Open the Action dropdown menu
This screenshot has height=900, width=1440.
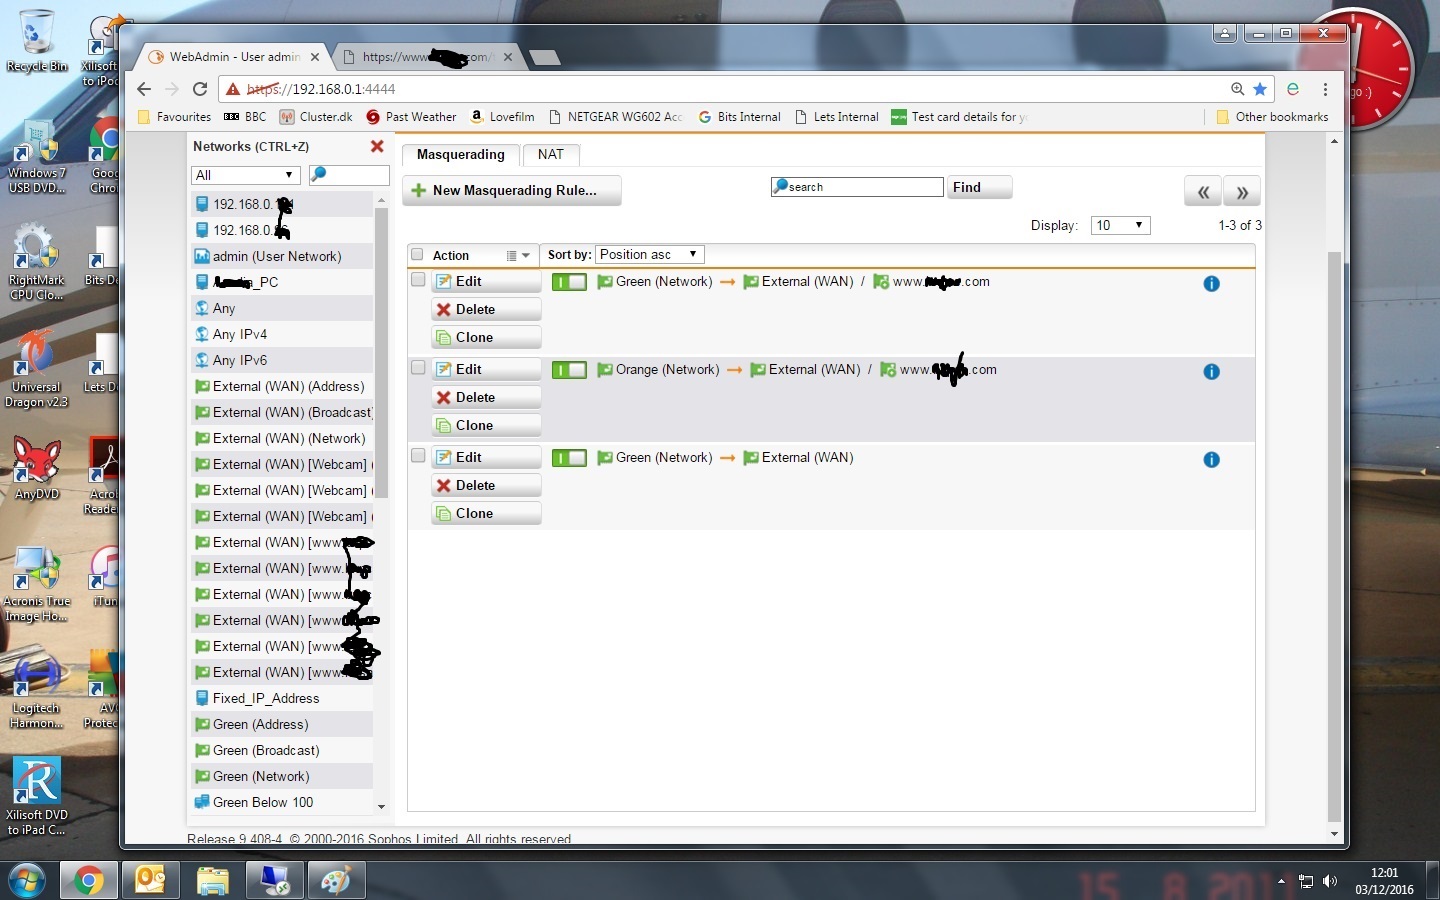518,256
